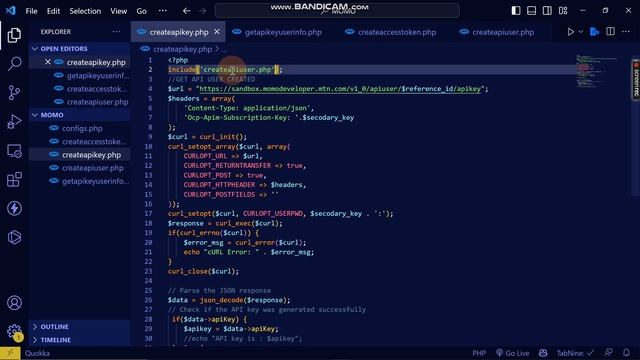Open the sandbox.momodeveloper URL link
Image resolution: width=640 pixels, height=360 pixels.
point(340,89)
